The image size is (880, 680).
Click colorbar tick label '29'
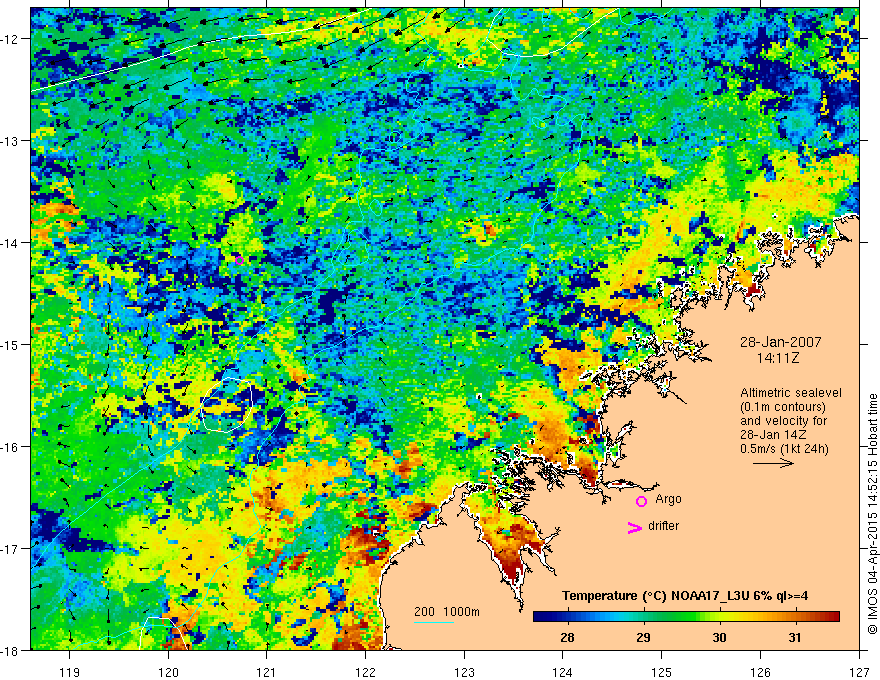tap(643, 637)
